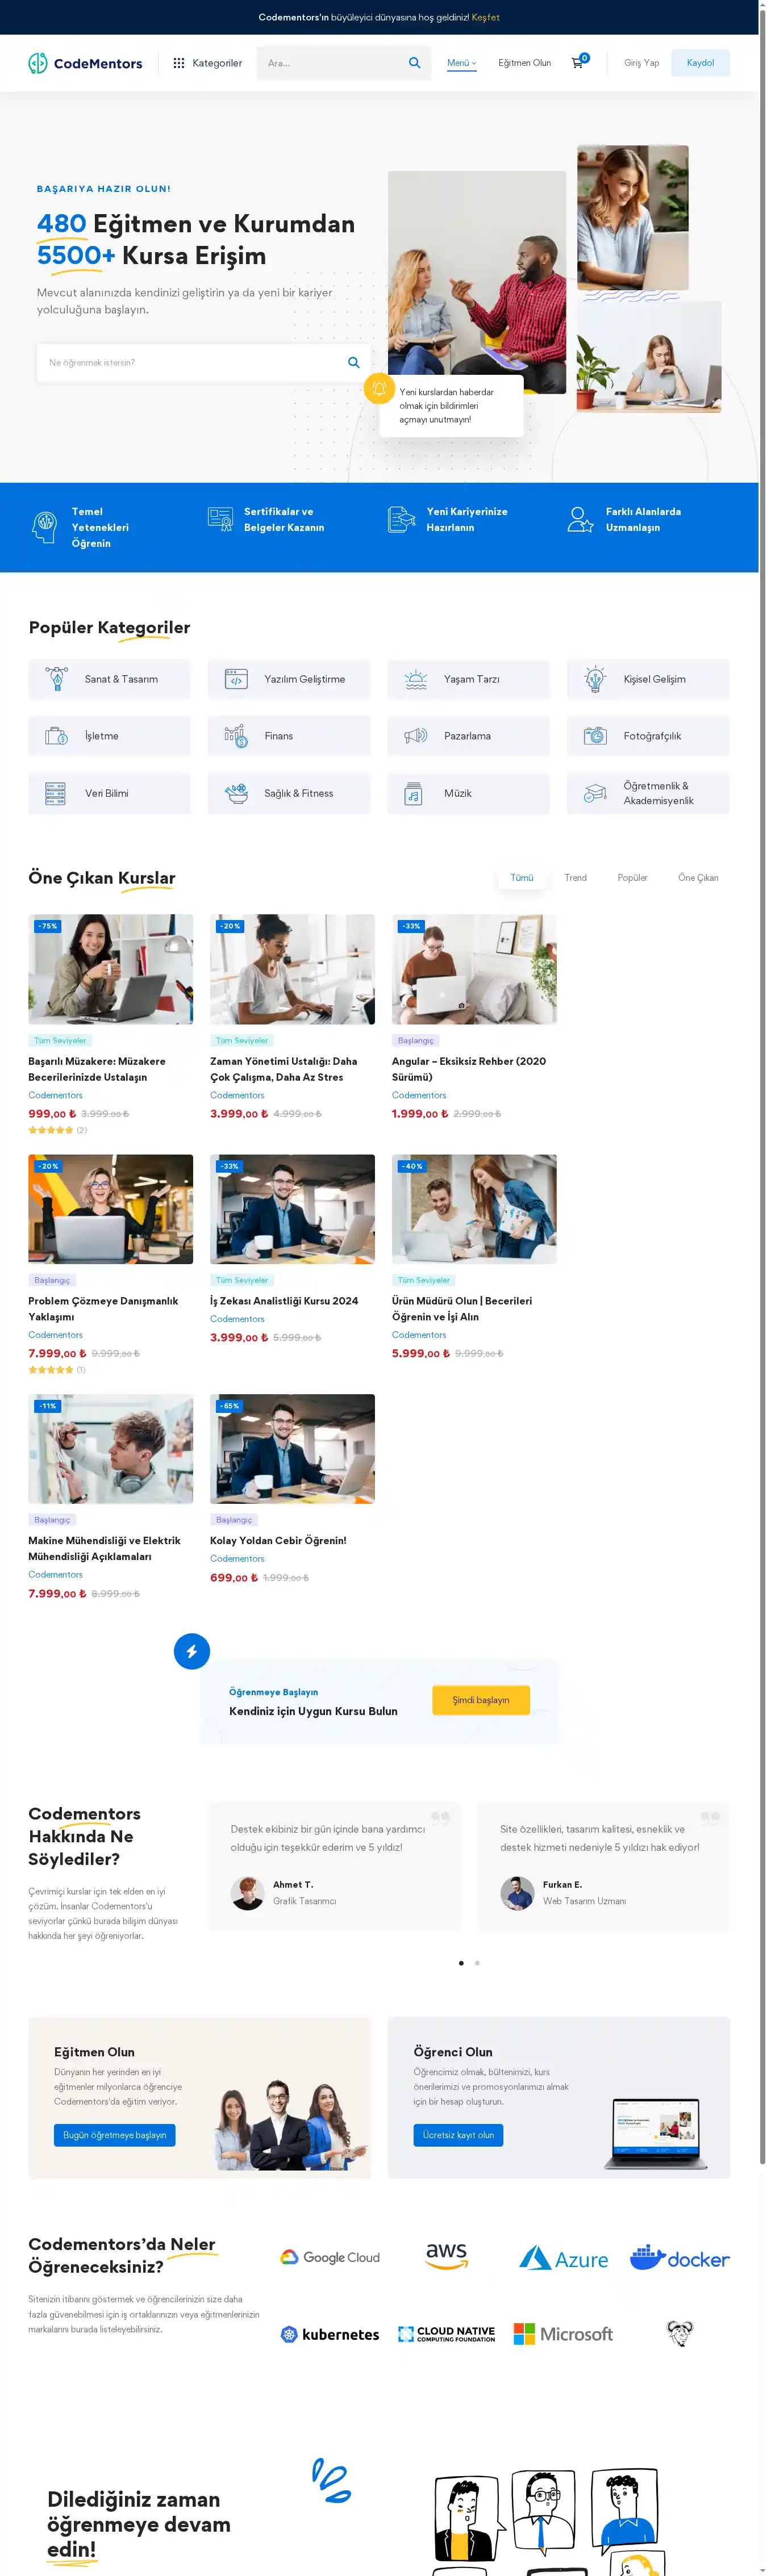This screenshot has width=767, height=2576.
Task: Switch to the Trend courses tab
Action: pos(575,878)
